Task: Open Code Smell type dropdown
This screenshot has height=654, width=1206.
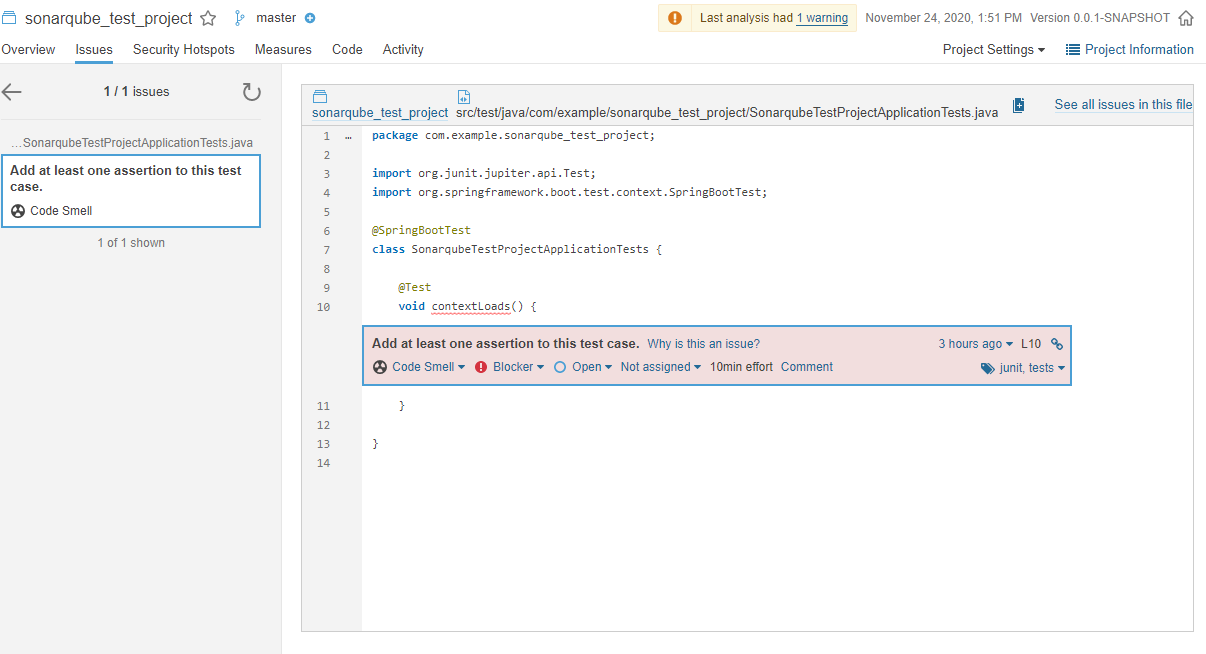Action: point(428,367)
